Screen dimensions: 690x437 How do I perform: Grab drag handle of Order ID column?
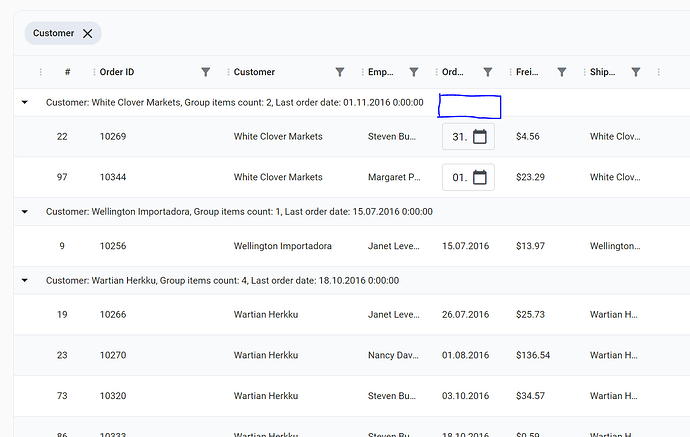(x=94, y=72)
